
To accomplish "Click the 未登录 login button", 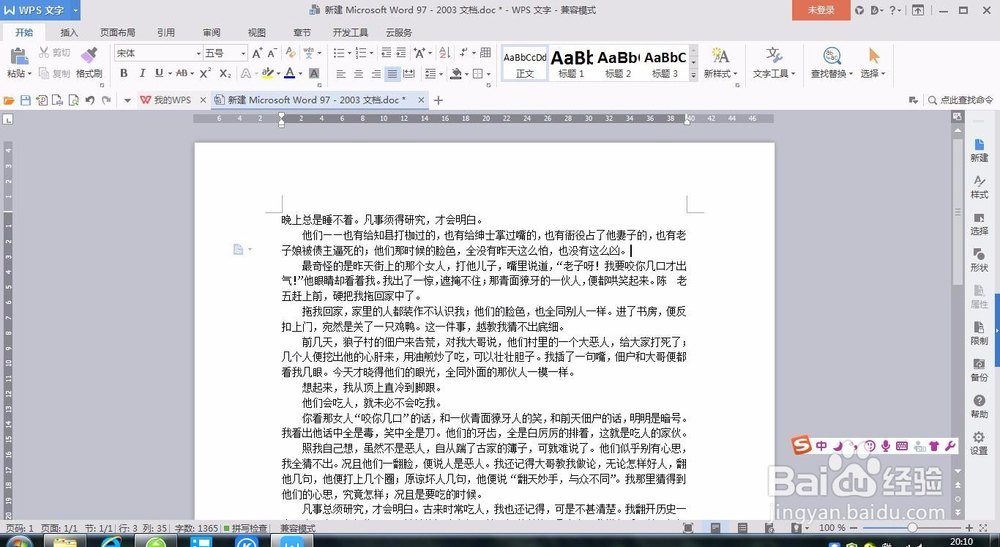I will click(x=821, y=10).
